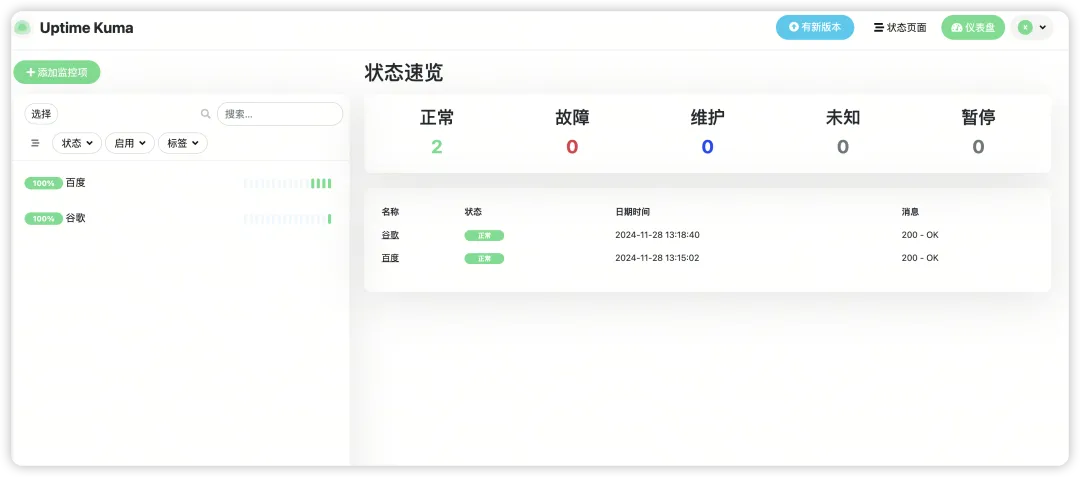1080x477 pixels.
Task: Go to the 仪表盘 dashboard
Action: click(973, 28)
